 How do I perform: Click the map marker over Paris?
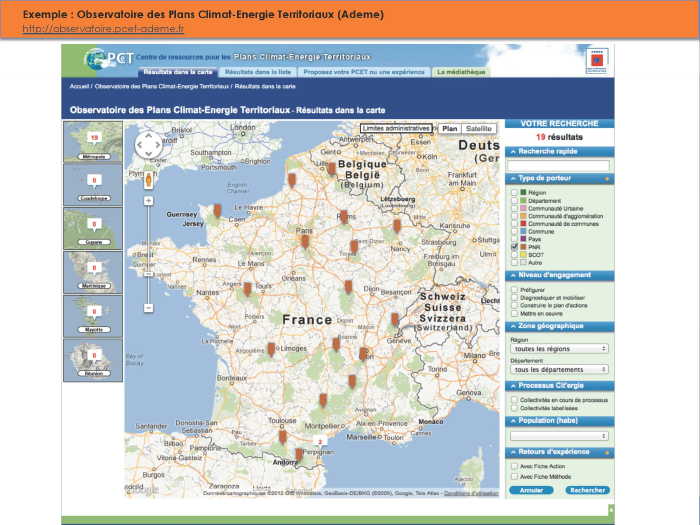[x=305, y=242]
